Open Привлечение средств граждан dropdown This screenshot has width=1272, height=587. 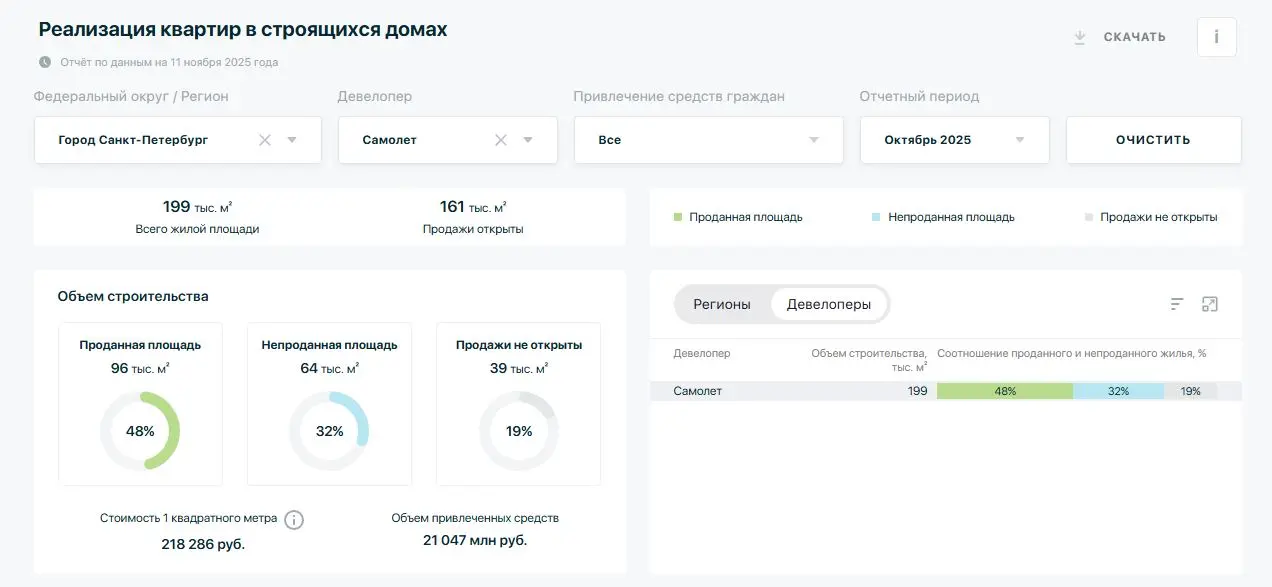[813, 140]
